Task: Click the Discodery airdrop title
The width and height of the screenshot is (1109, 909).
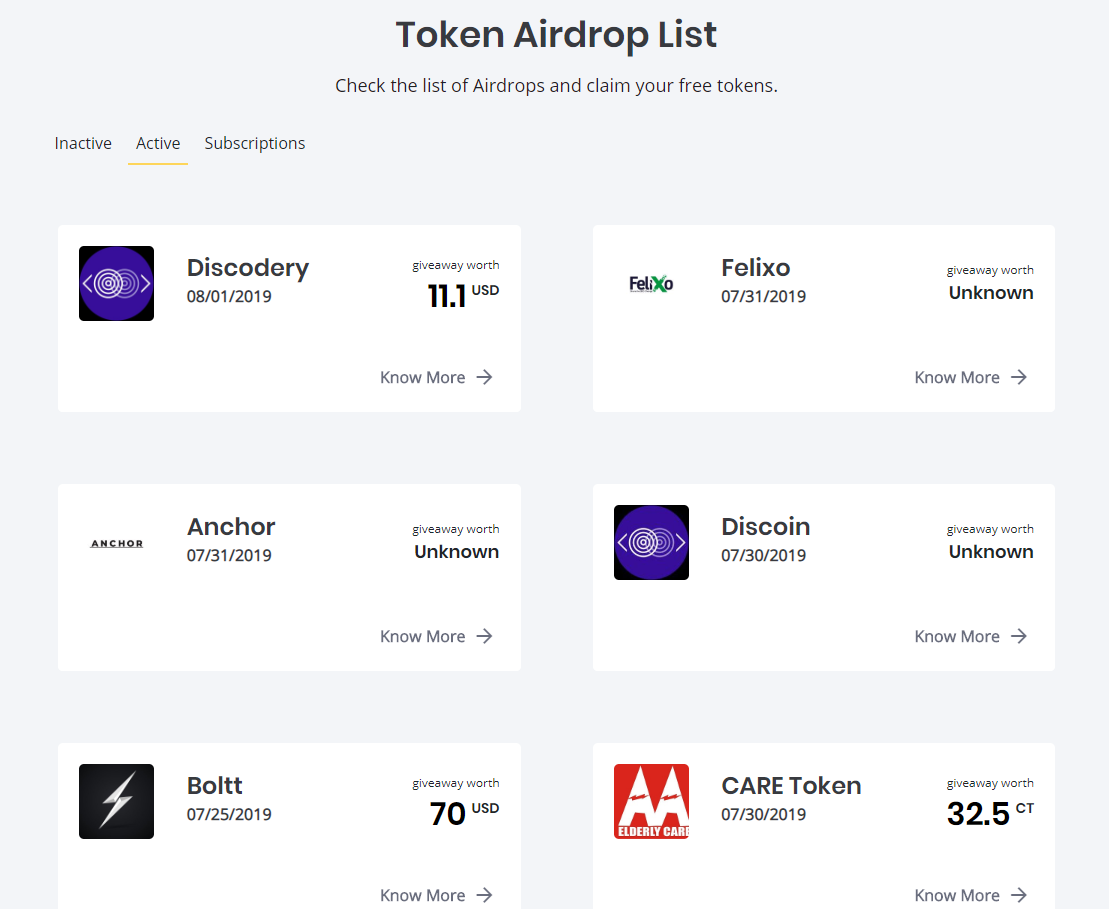Action: coord(248,268)
